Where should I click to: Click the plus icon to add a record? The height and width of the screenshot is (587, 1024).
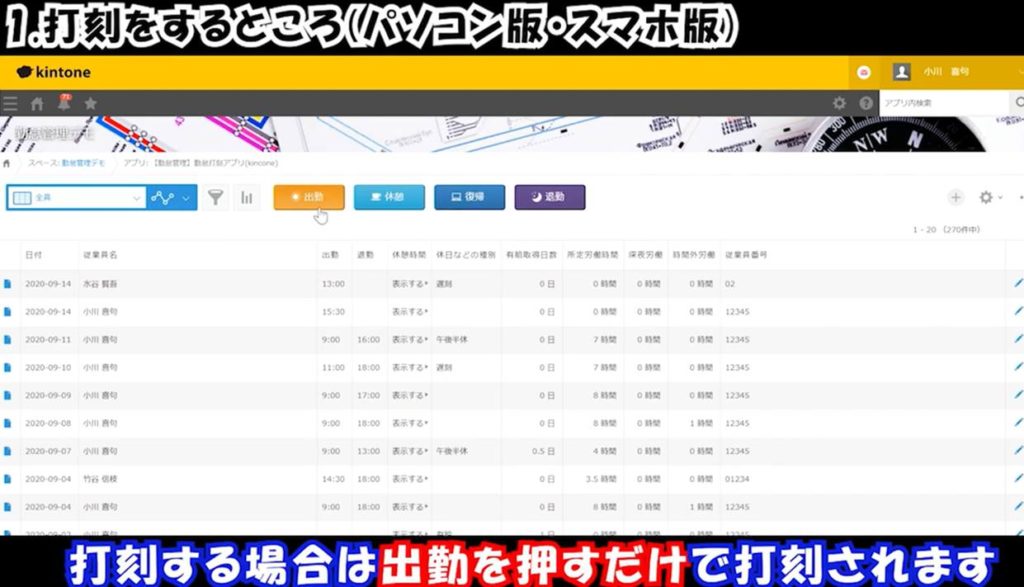point(956,197)
